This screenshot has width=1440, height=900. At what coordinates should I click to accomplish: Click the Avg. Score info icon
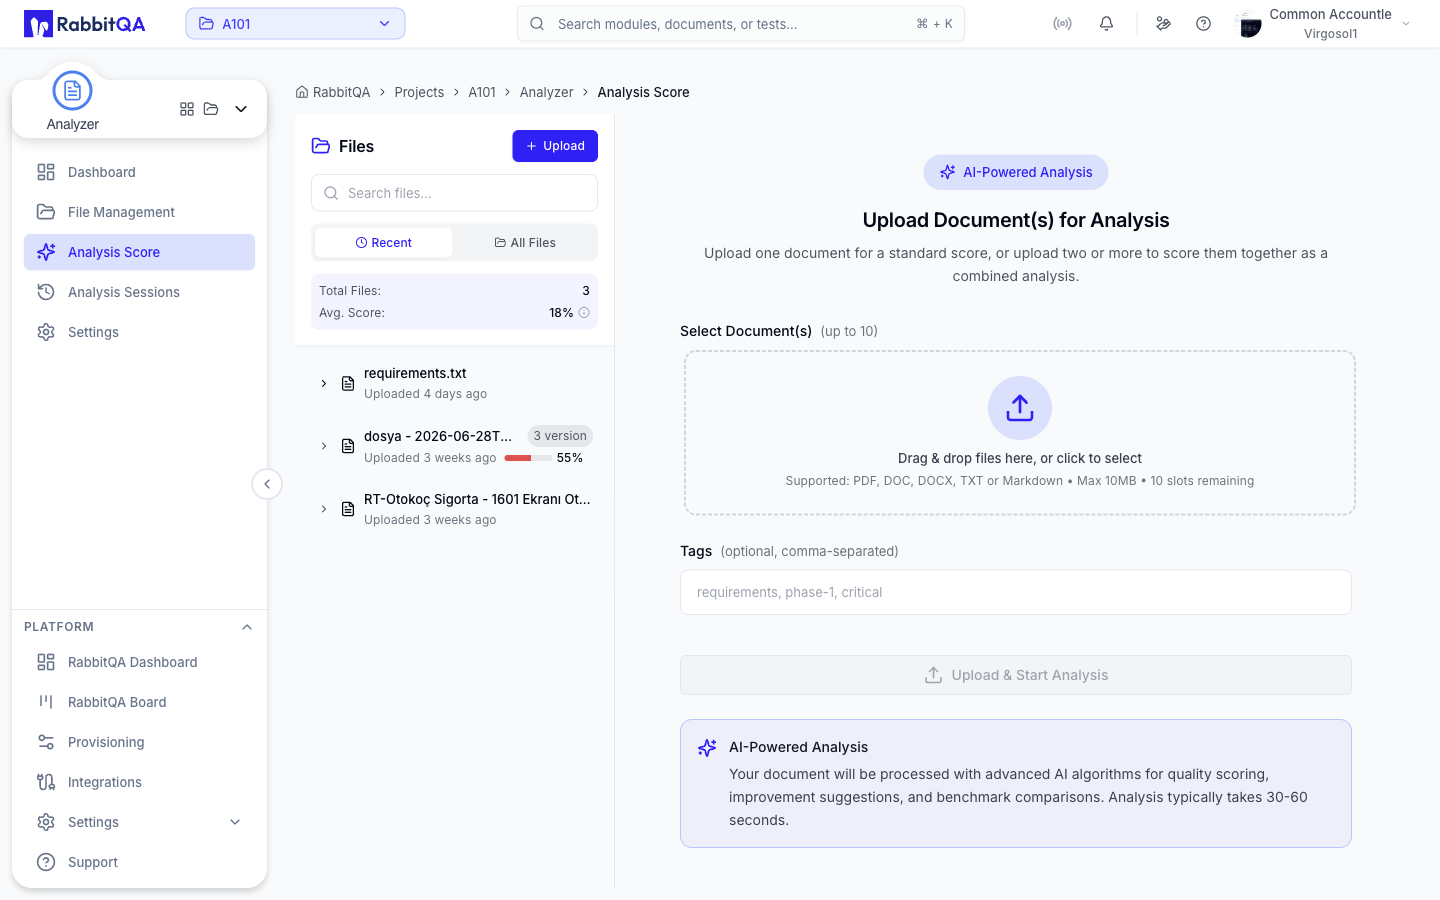click(x=584, y=313)
